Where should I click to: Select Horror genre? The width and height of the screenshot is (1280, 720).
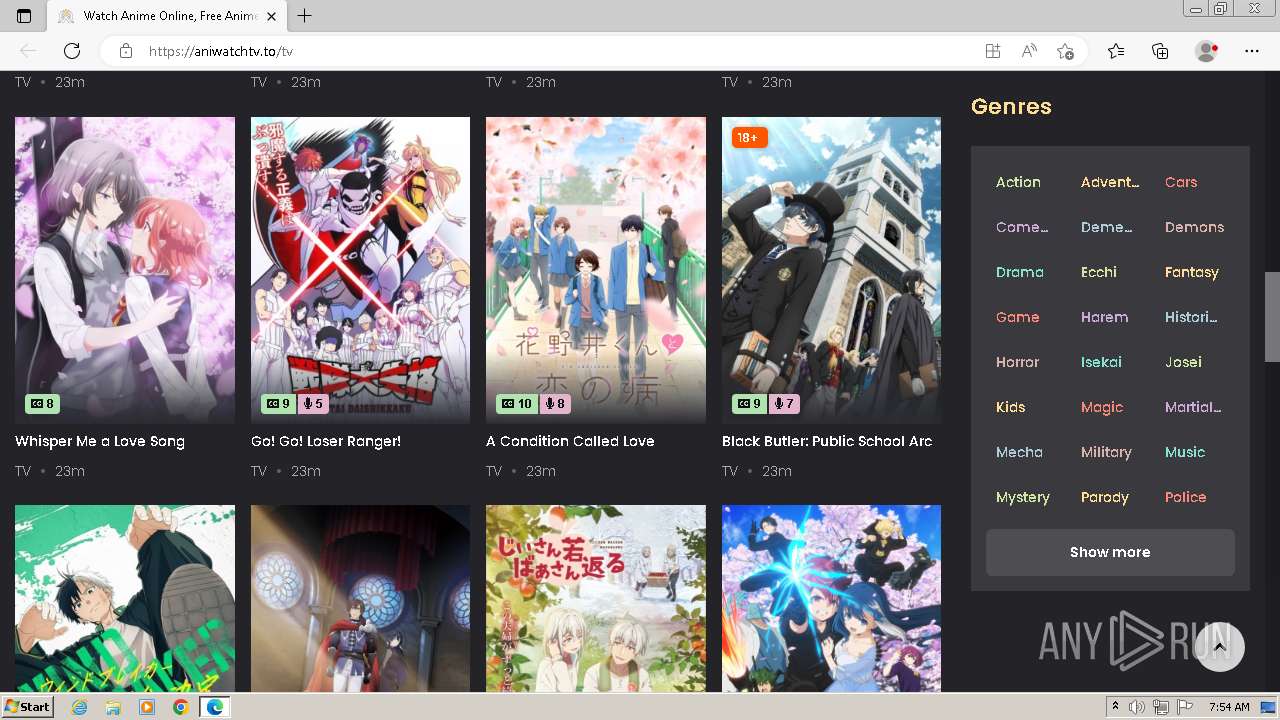tap(1018, 362)
